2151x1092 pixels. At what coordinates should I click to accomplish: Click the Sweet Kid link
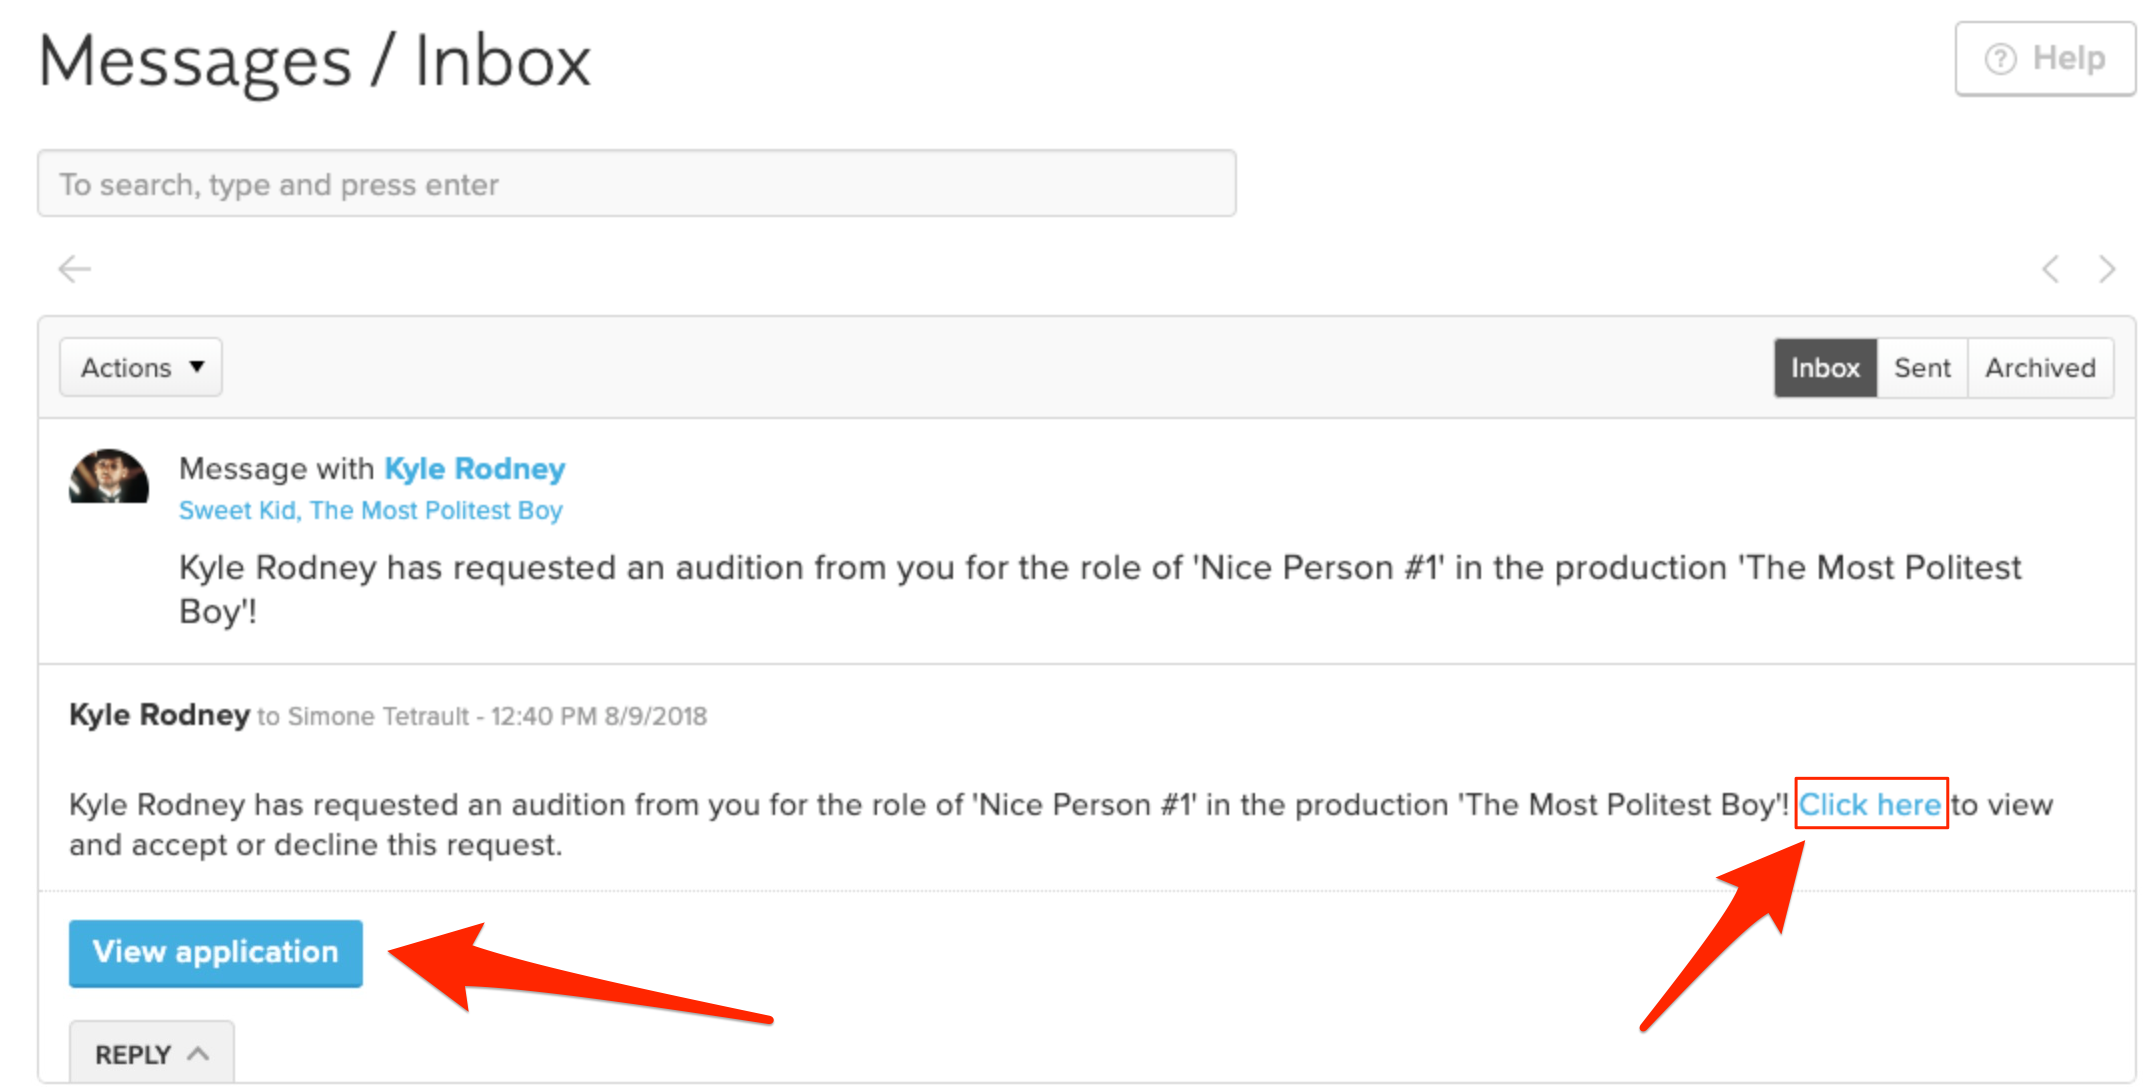coord(237,511)
